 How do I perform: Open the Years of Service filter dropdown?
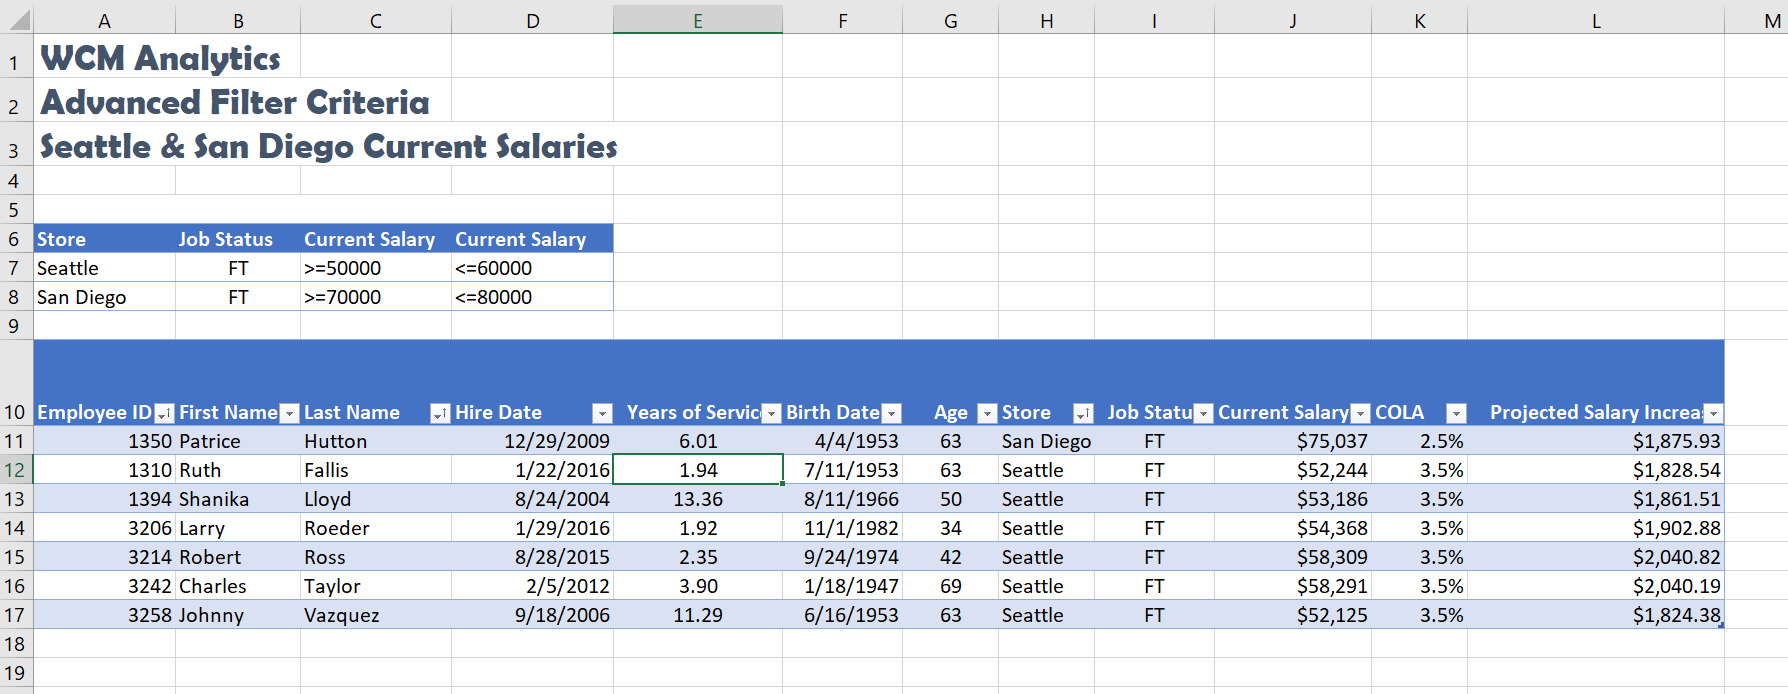771,413
